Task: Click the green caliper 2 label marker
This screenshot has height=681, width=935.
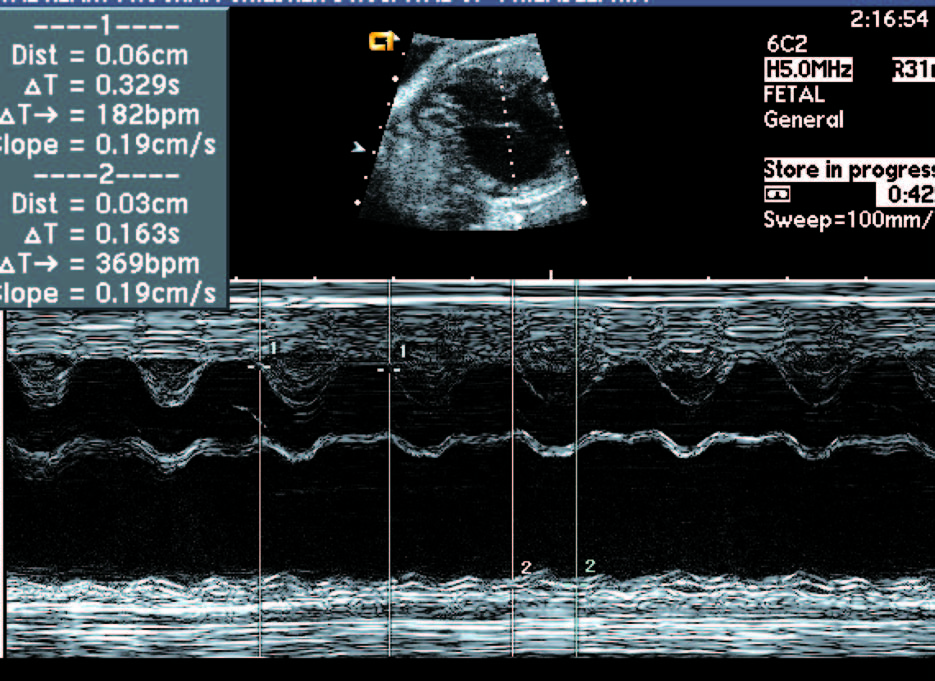Action: [590, 565]
